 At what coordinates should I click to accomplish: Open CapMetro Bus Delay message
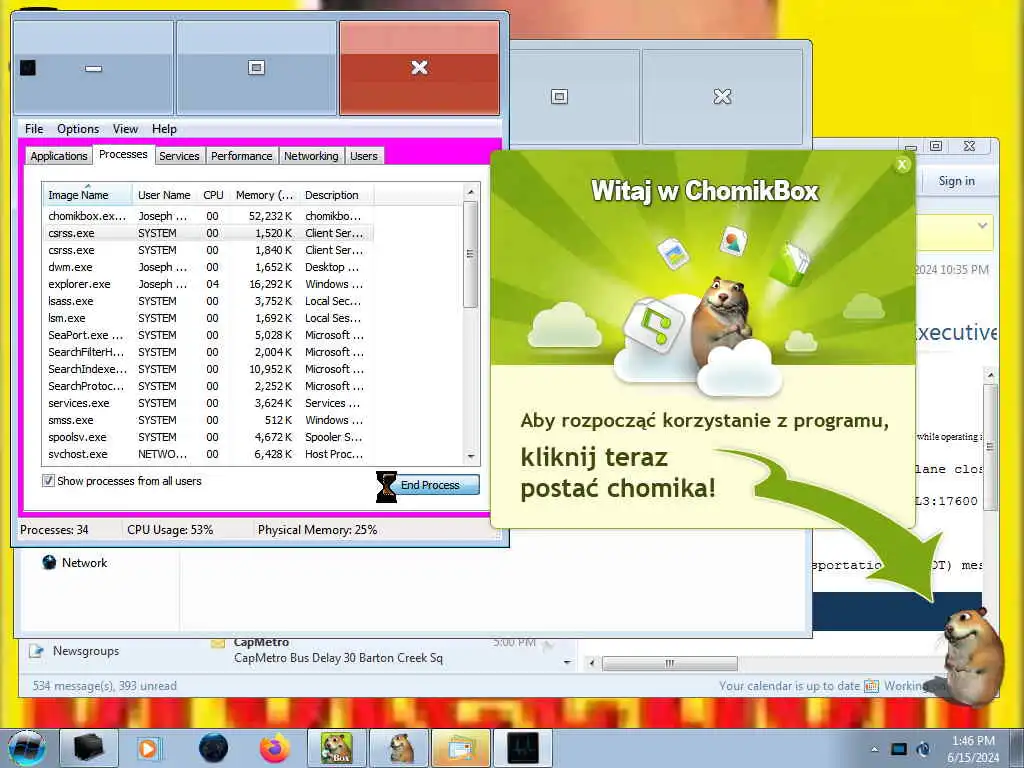tap(338, 658)
